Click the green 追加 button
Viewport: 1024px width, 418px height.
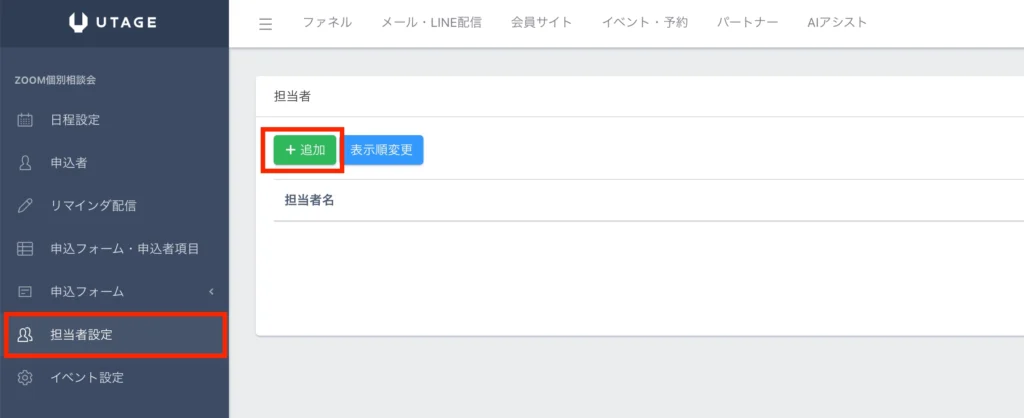click(305, 150)
